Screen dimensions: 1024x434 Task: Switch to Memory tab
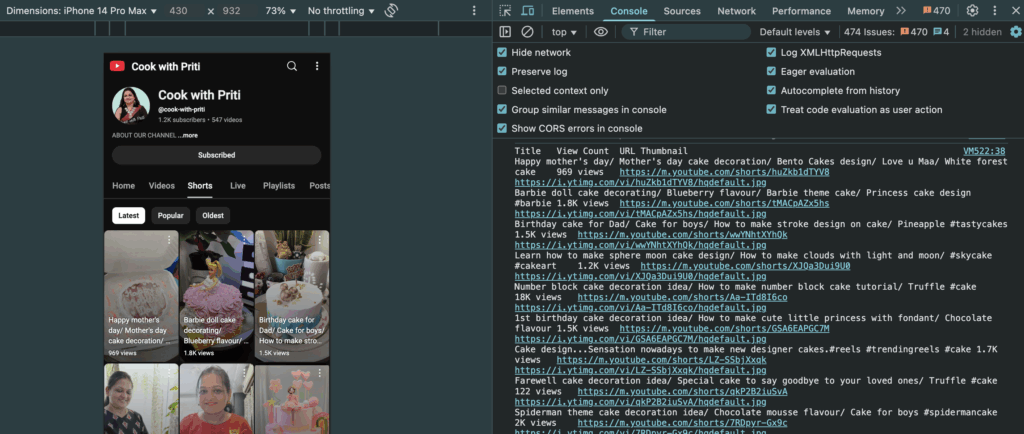(x=865, y=10)
